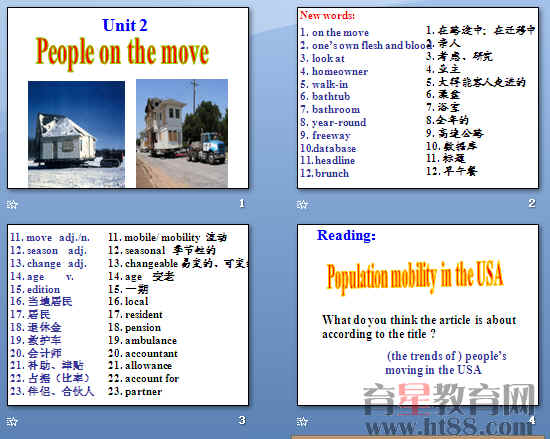
Task: Click slide number 3 label
Action: [x=242, y=420]
